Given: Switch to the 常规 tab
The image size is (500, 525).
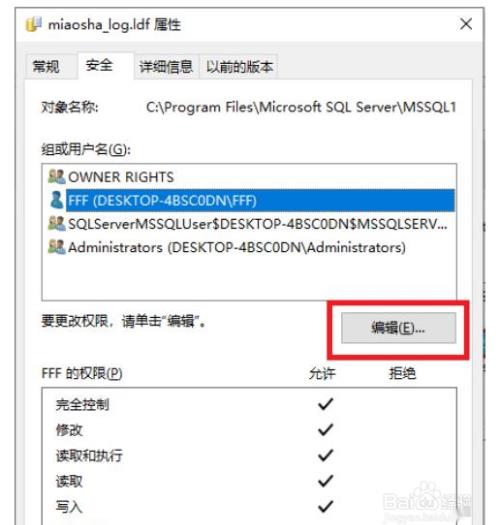Looking at the screenshot, I should click(47, 66).
